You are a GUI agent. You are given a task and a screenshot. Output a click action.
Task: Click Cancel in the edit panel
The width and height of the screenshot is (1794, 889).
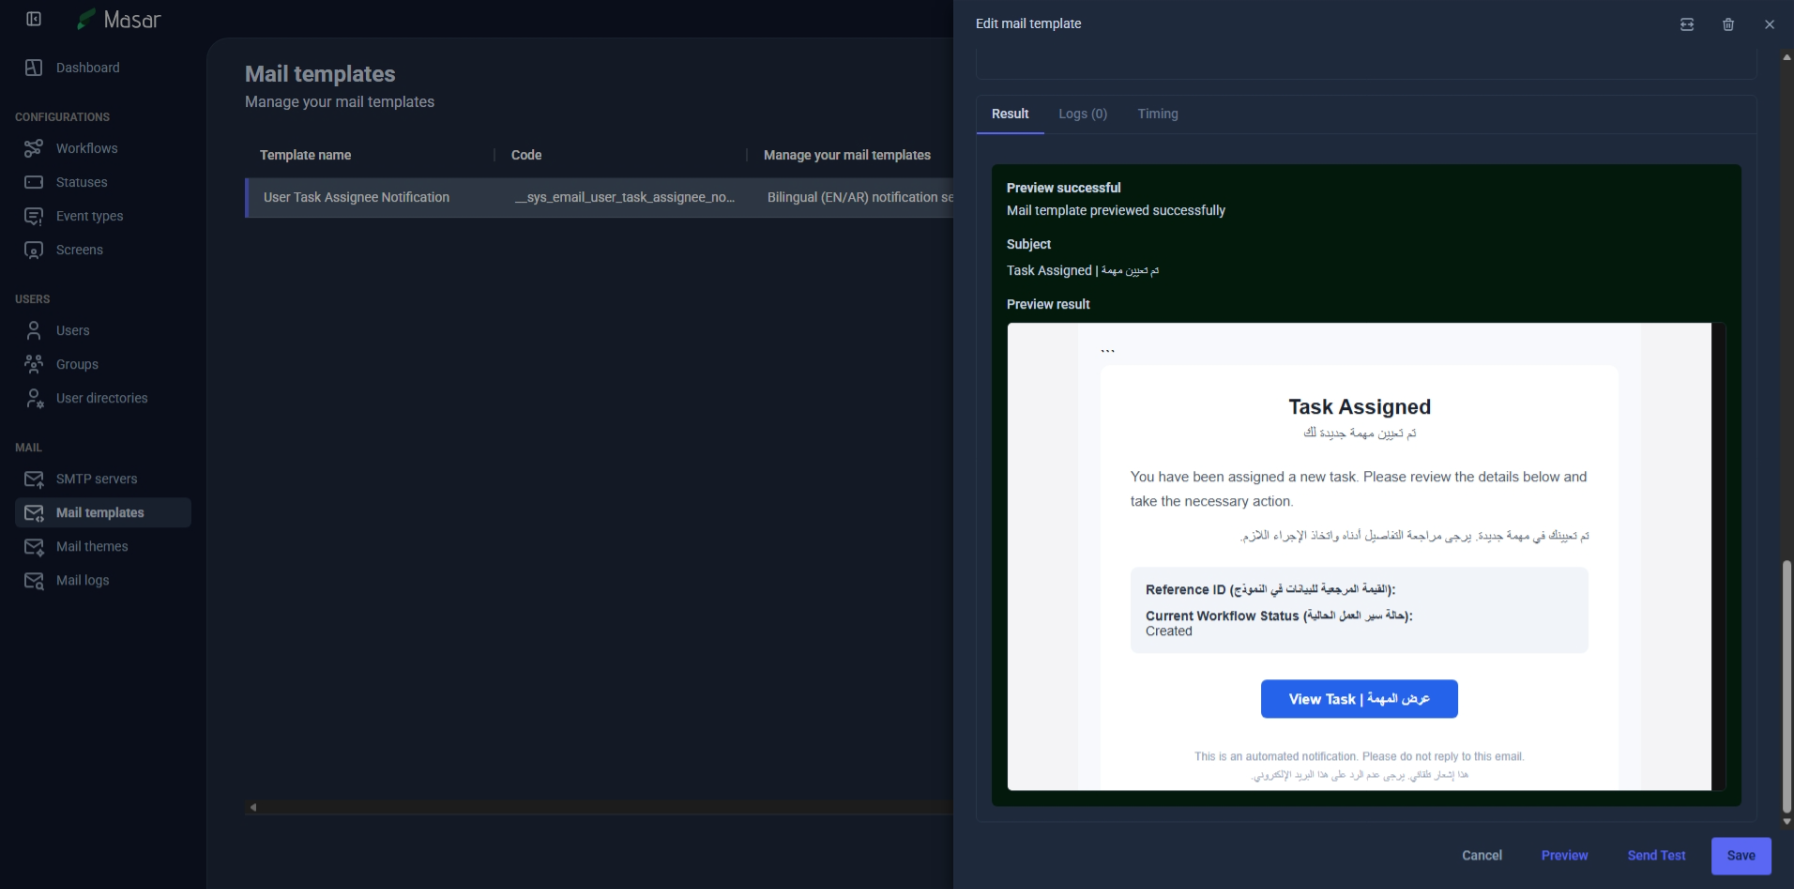pos(1481,855)
